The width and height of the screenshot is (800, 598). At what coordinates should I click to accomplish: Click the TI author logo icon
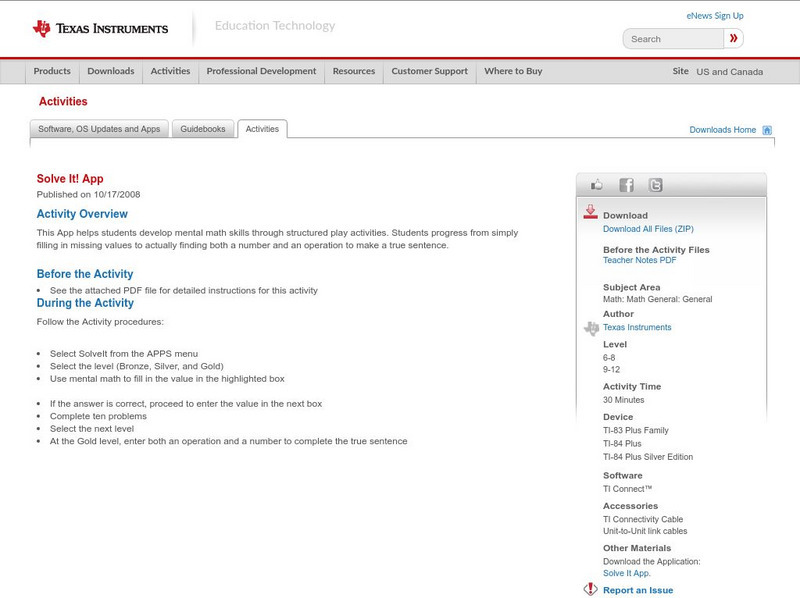point(591,328)
